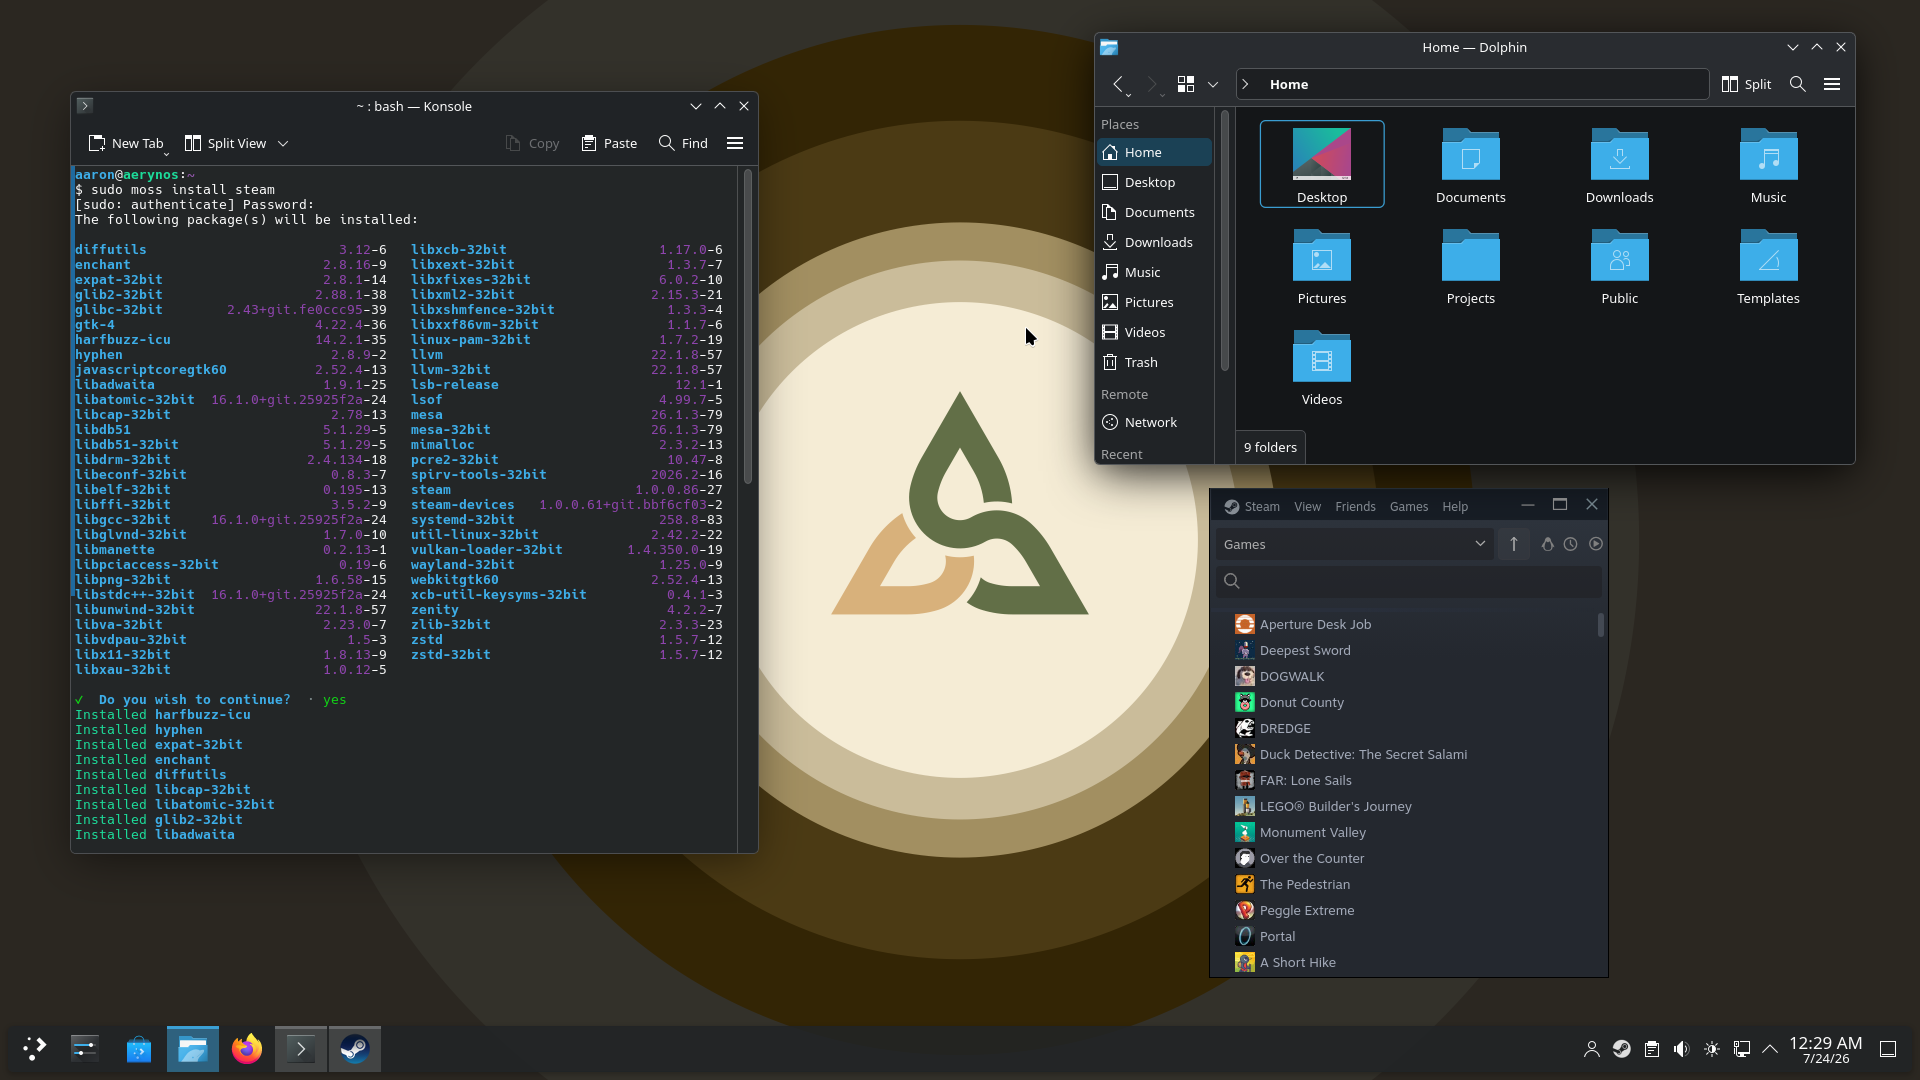Expand the New Tab dropdown arrow in Konsole
This screenshot has width=1920, height=1080.
click(x=166, y=153)
